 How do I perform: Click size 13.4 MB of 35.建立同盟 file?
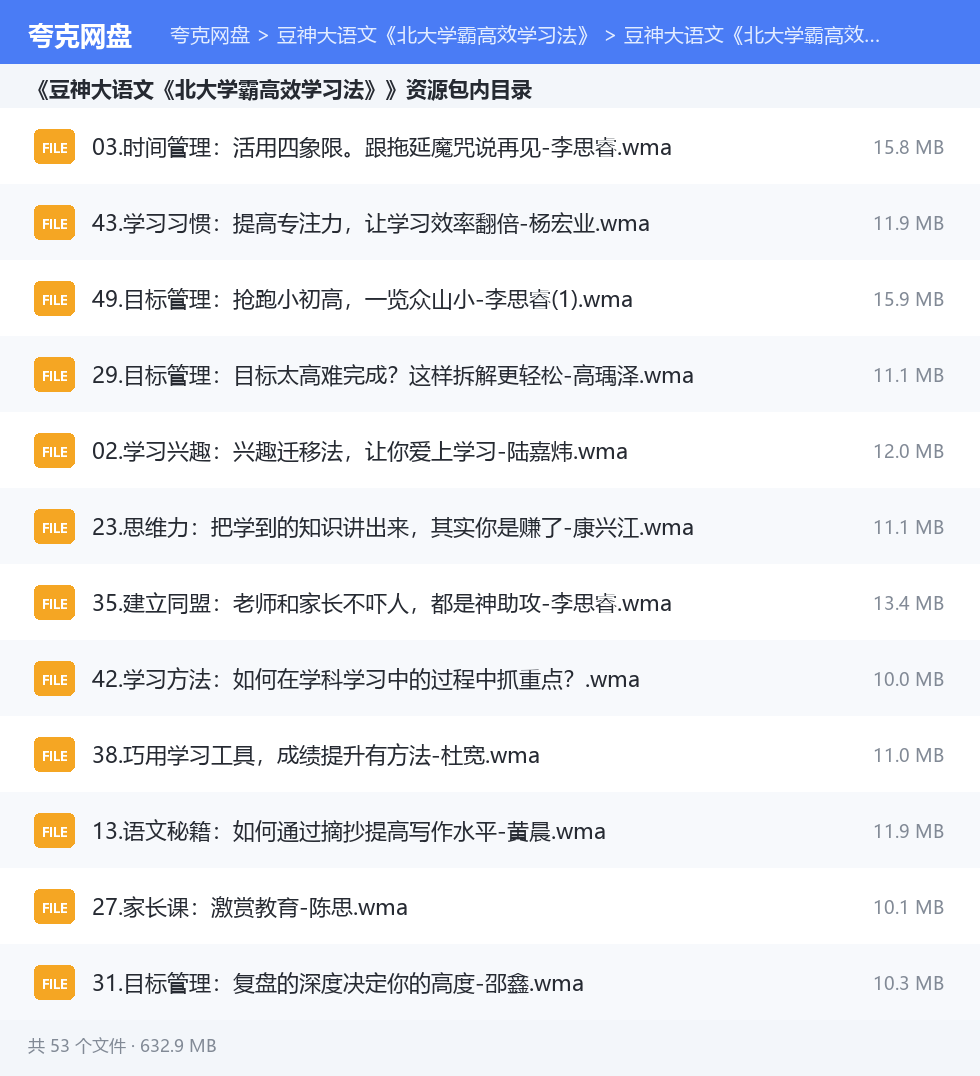(908, 603)
